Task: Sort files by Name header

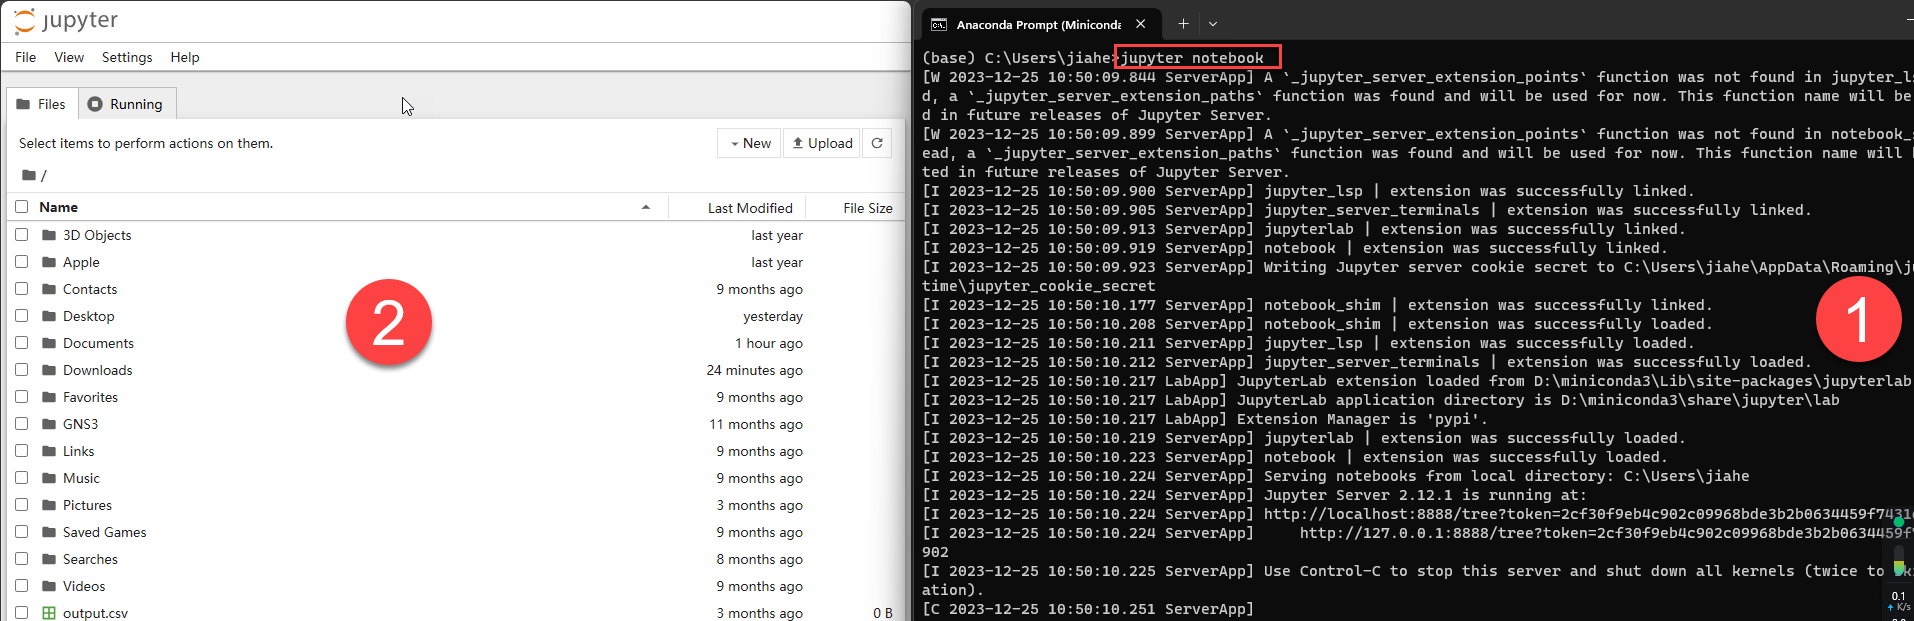Action: pos(58,207)
